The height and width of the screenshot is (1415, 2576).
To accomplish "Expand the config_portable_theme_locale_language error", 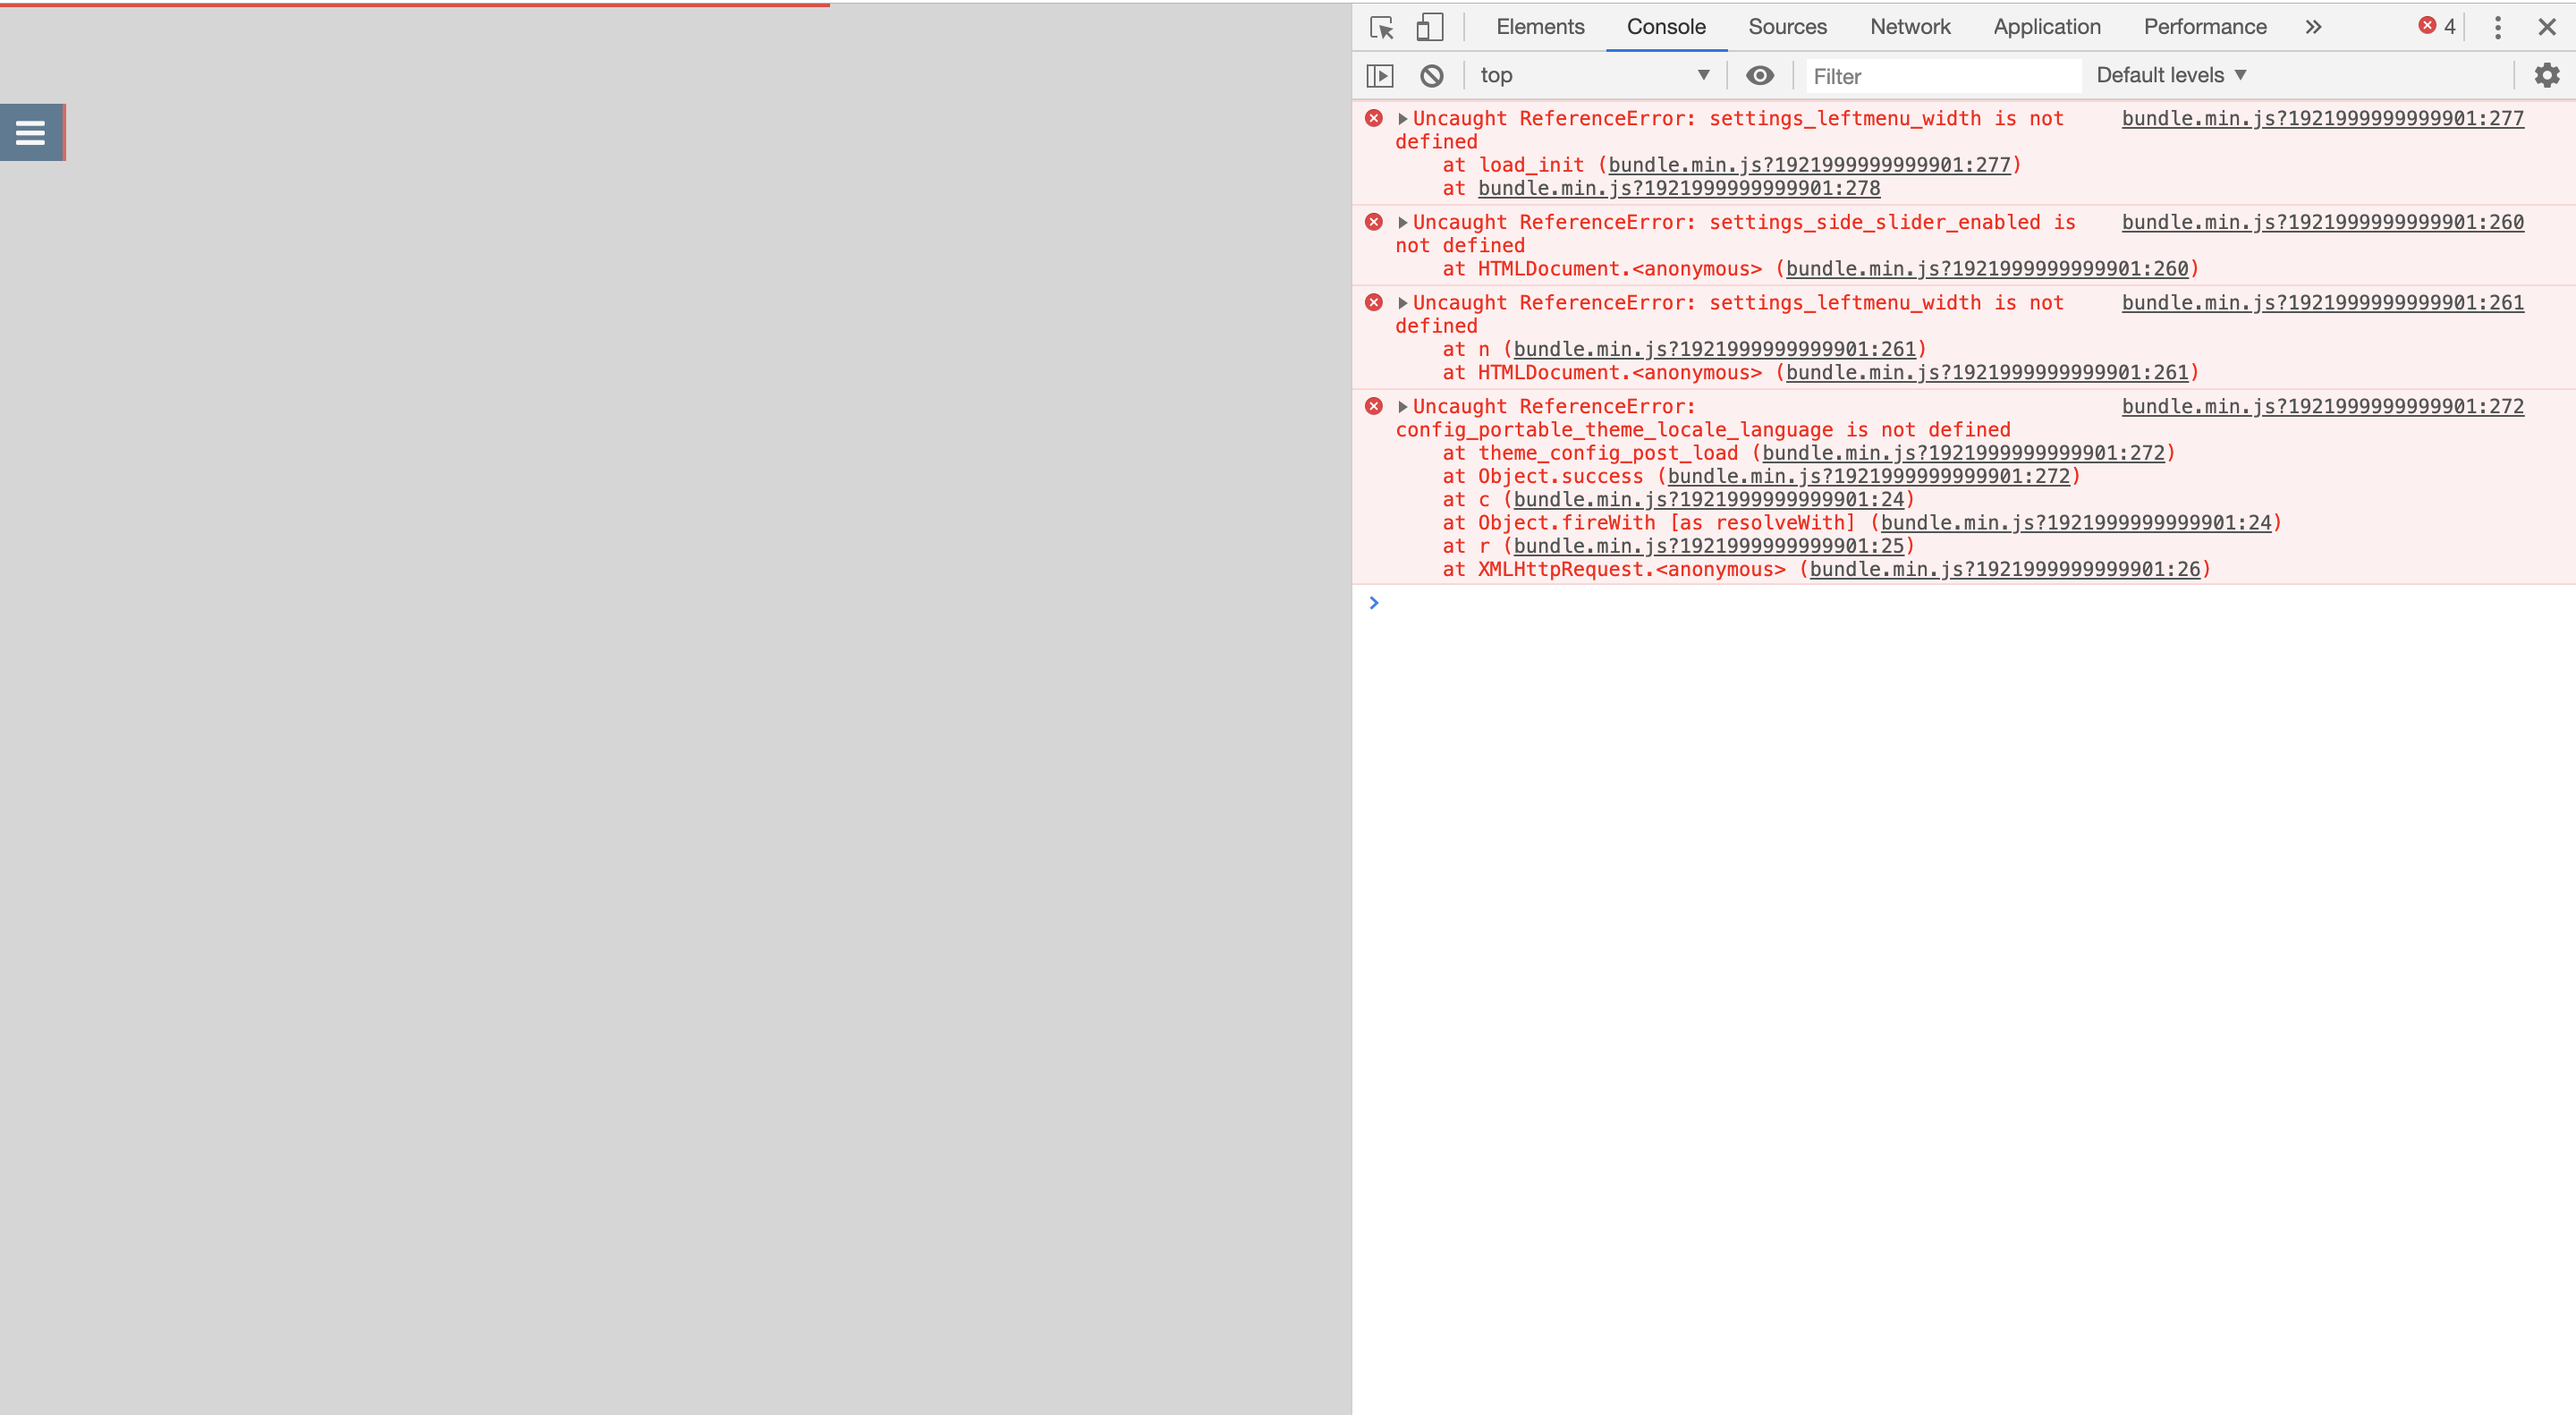I will [1402, 406].
